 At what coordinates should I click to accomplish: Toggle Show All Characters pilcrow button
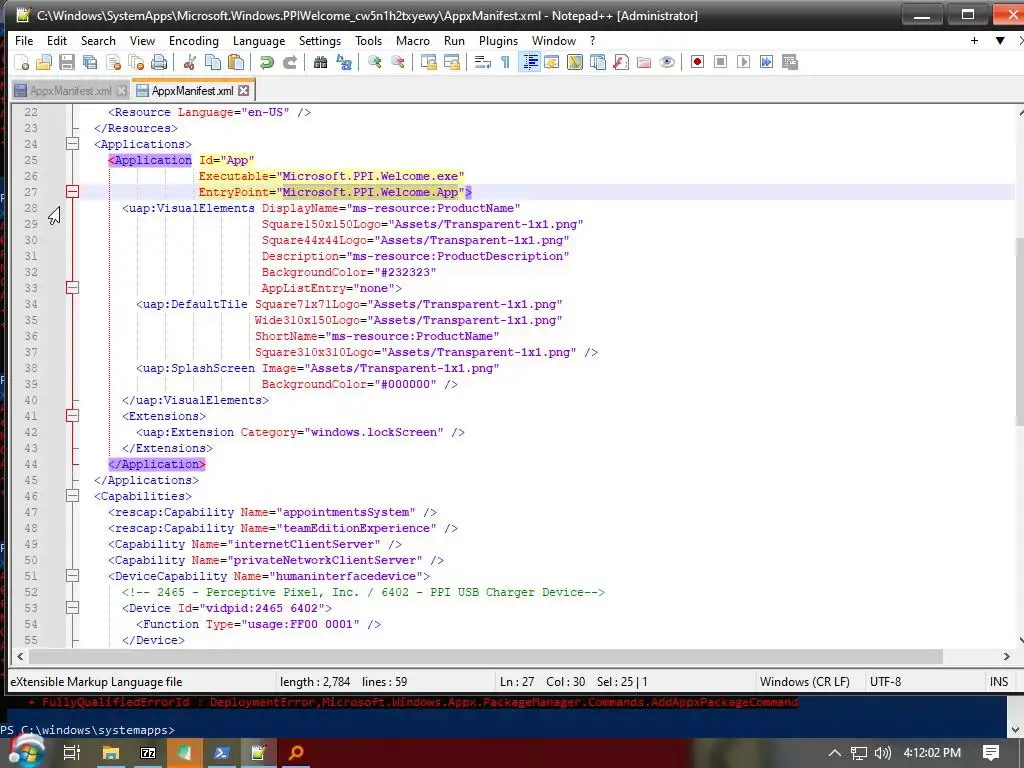[505, 62]
